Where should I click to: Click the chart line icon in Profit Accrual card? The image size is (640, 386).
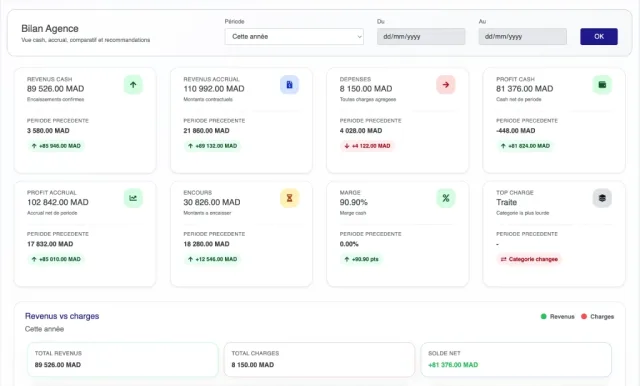coord(133,198)
